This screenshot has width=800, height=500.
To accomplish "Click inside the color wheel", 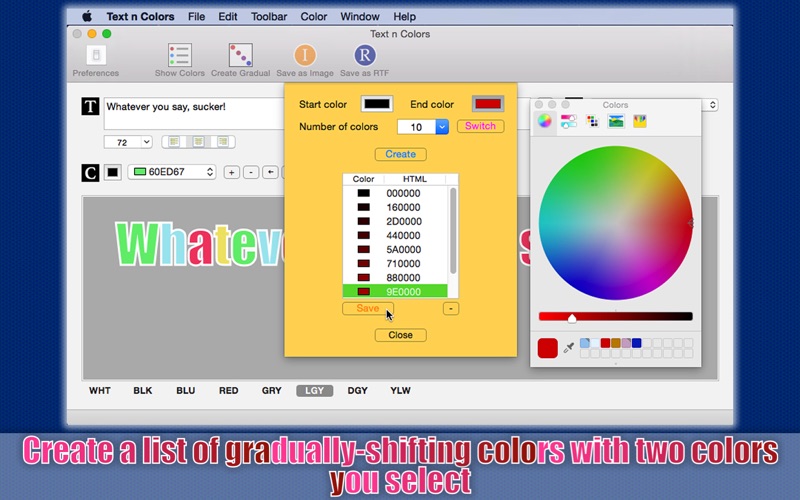I will pyautogui.click(x=616, y=223).
